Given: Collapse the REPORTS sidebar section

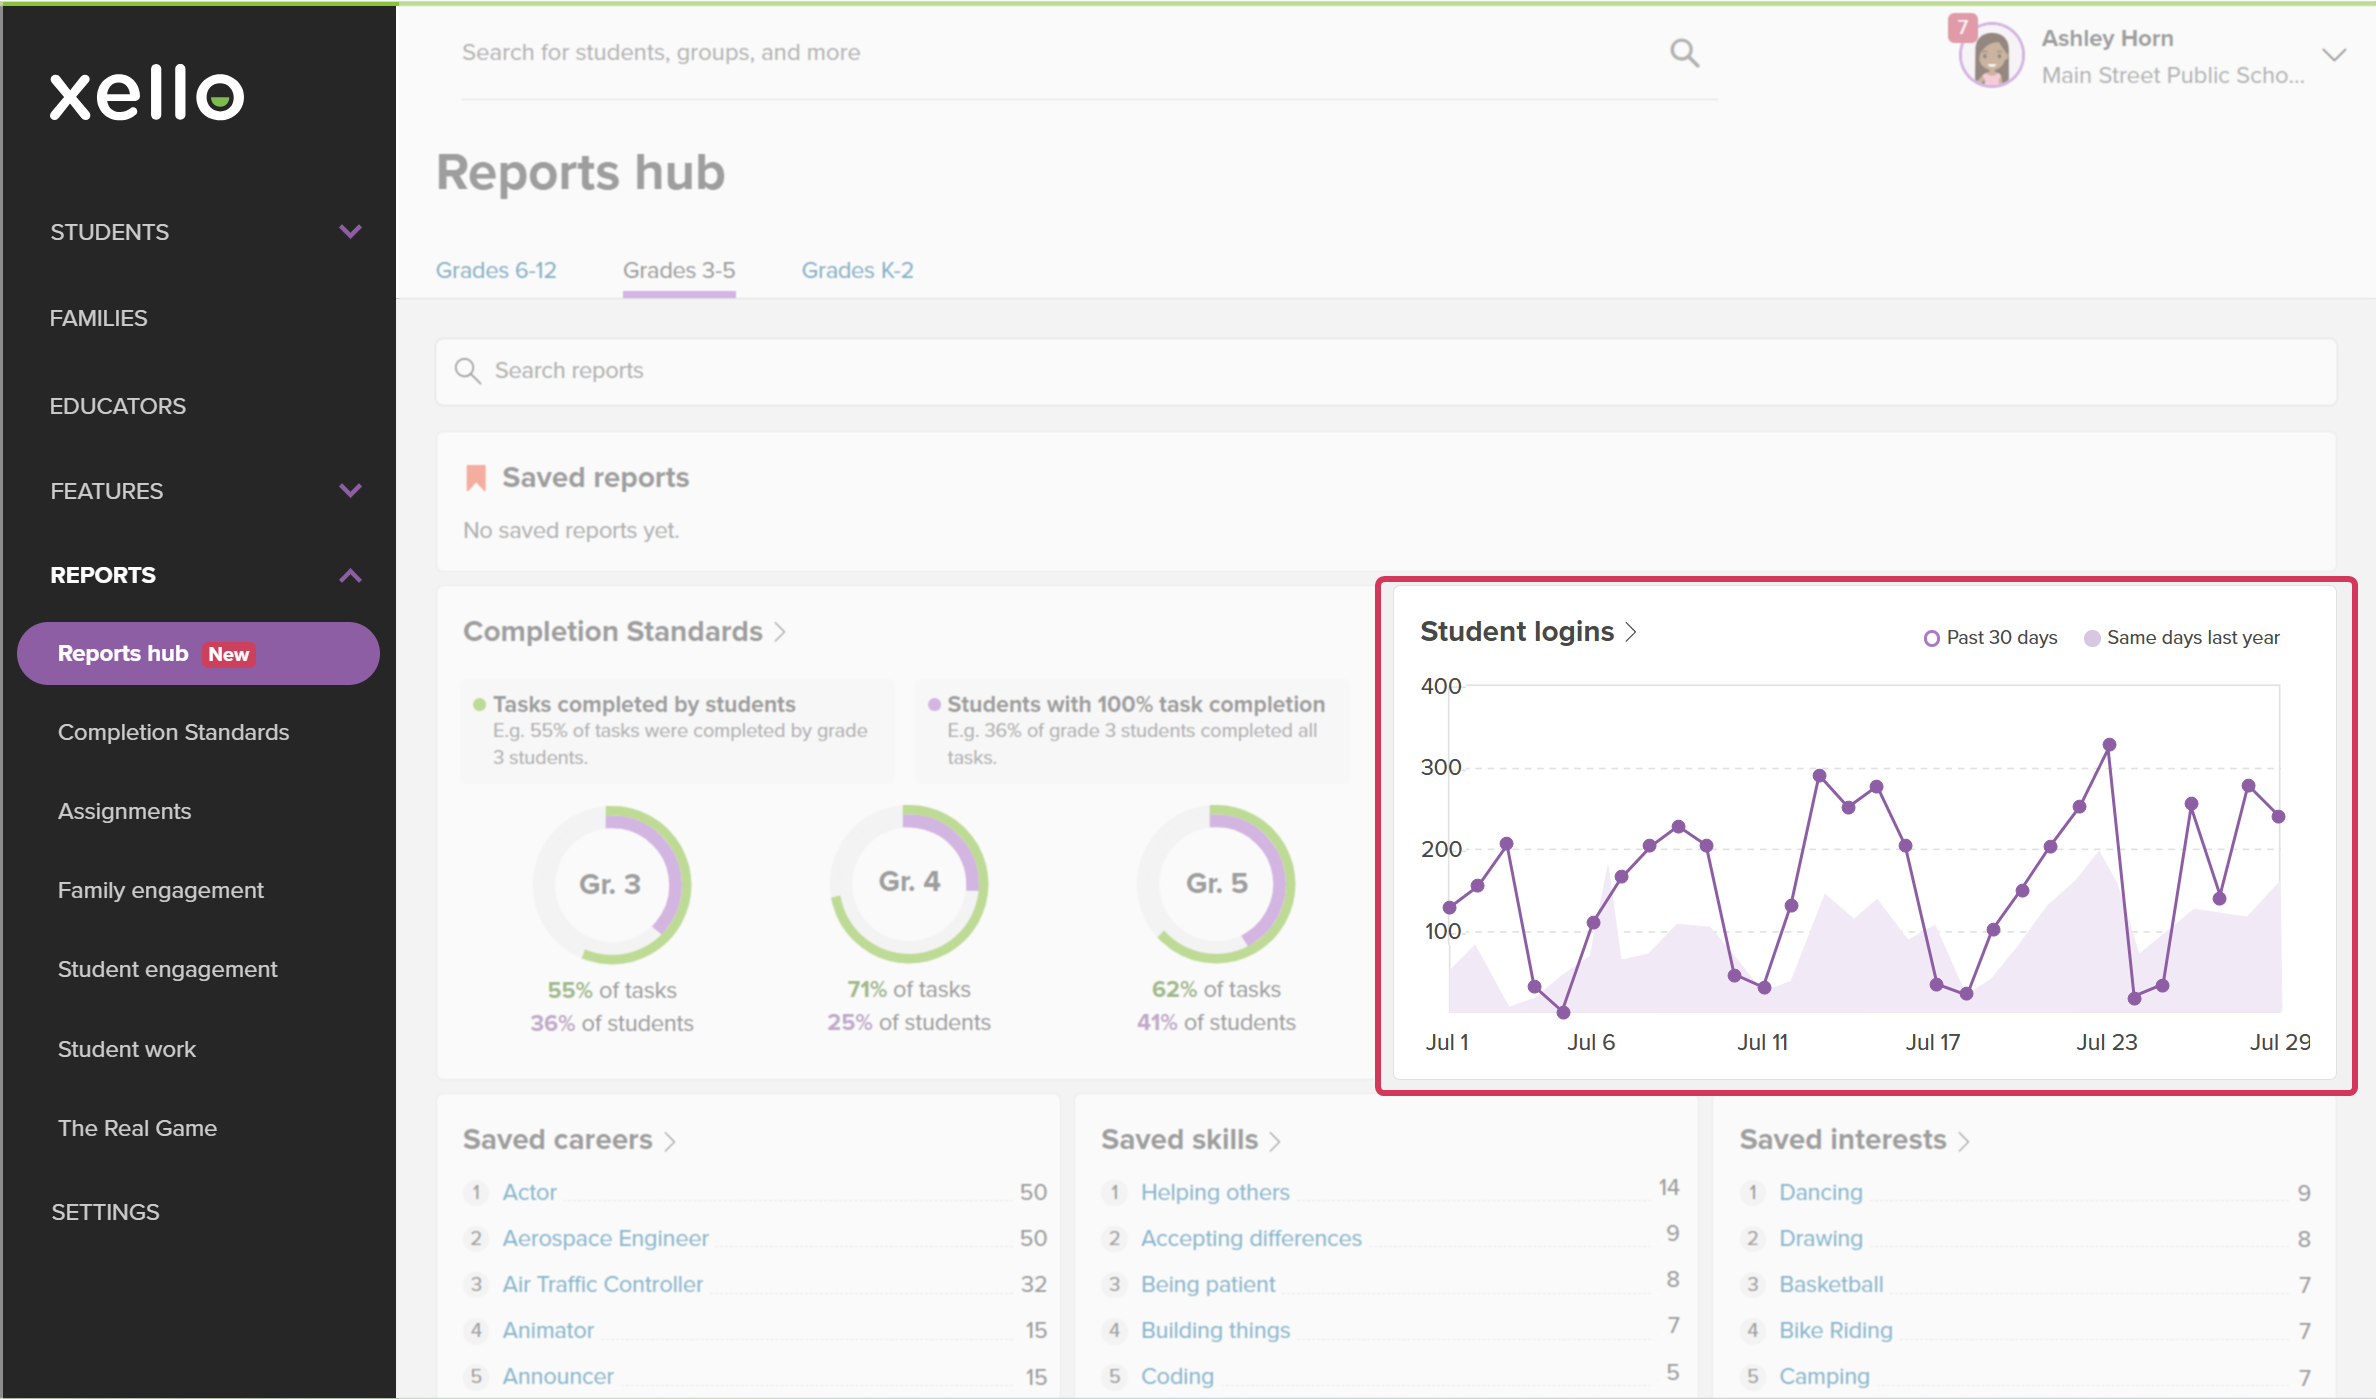Looking at the screenshot, I should click(350, 575).
